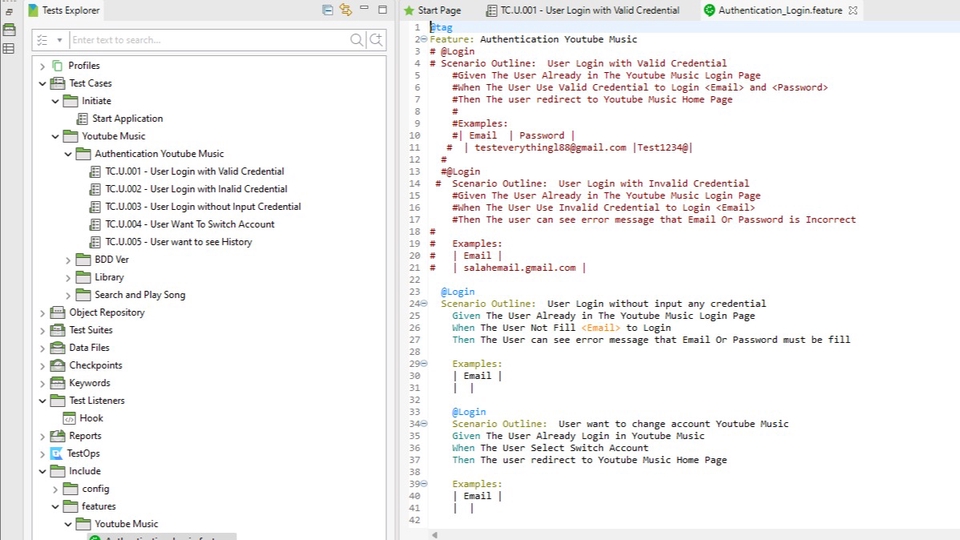Click the Collapse All icon in Tests Explorer

pos(328,10)
